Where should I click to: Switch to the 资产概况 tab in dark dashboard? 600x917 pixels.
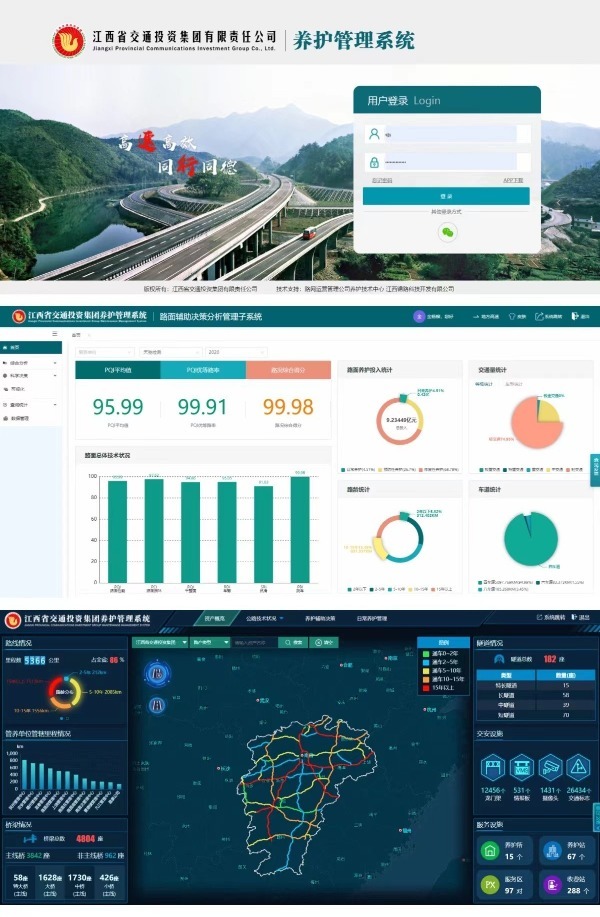click(215, 618)
